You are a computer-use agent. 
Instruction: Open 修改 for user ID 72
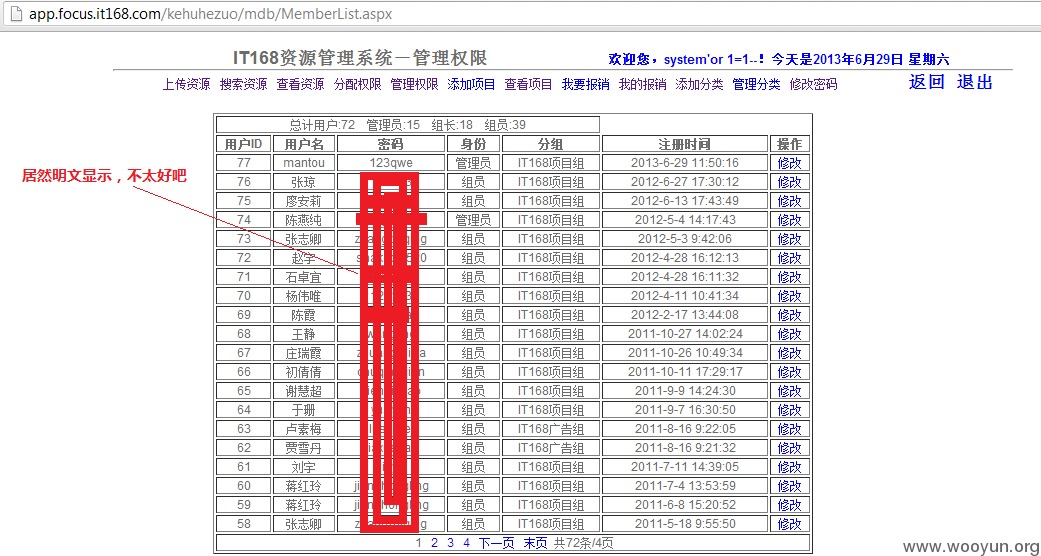tap(790, 258)
